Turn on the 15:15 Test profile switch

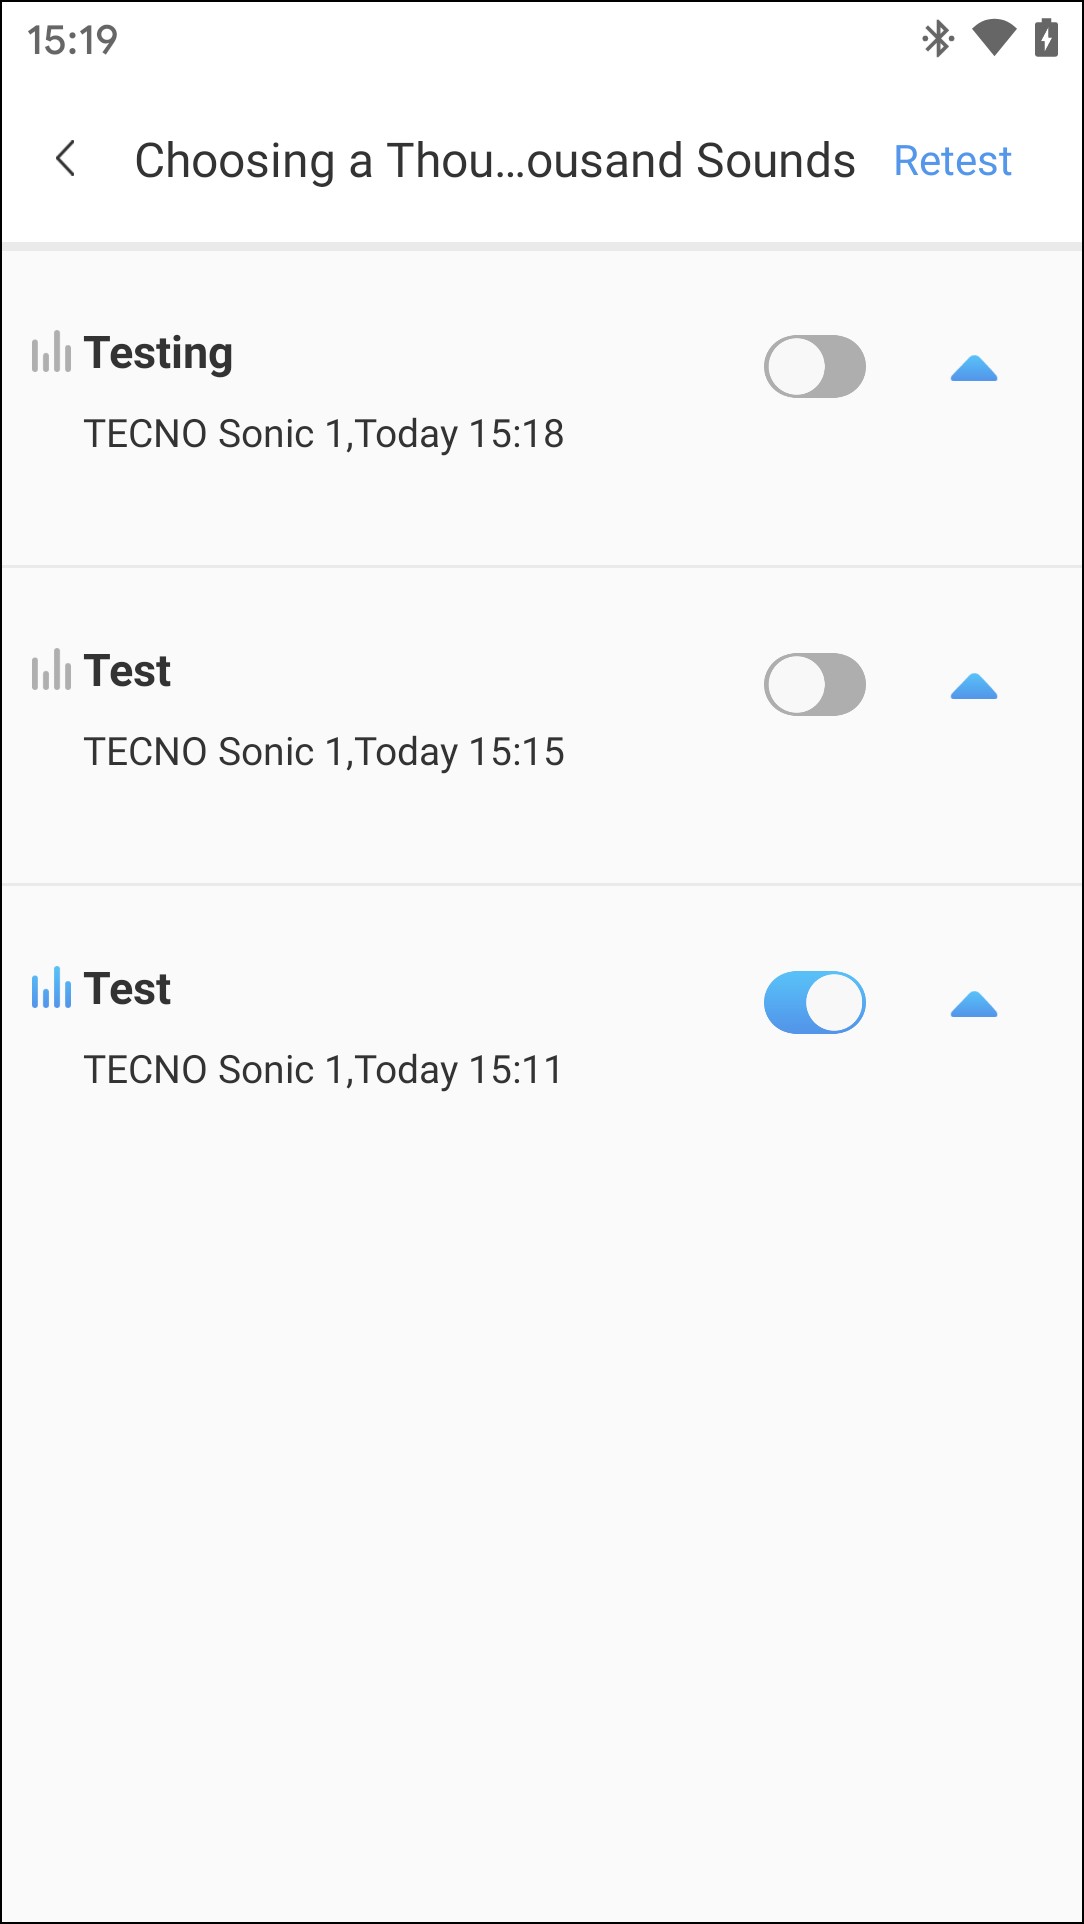[x=814, y=685]
